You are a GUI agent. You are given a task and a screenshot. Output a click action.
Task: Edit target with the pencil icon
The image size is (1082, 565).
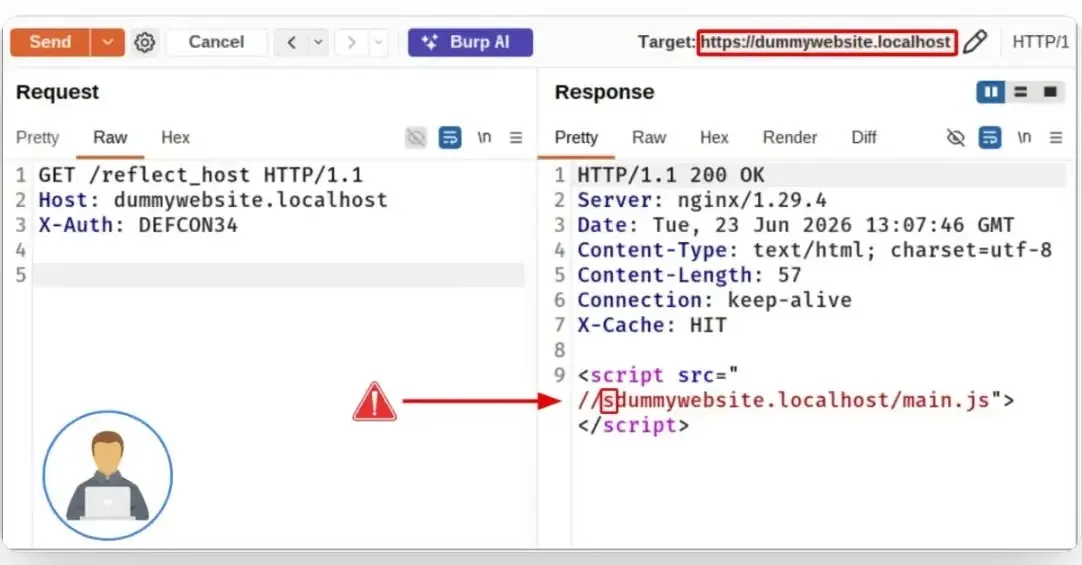974,42
